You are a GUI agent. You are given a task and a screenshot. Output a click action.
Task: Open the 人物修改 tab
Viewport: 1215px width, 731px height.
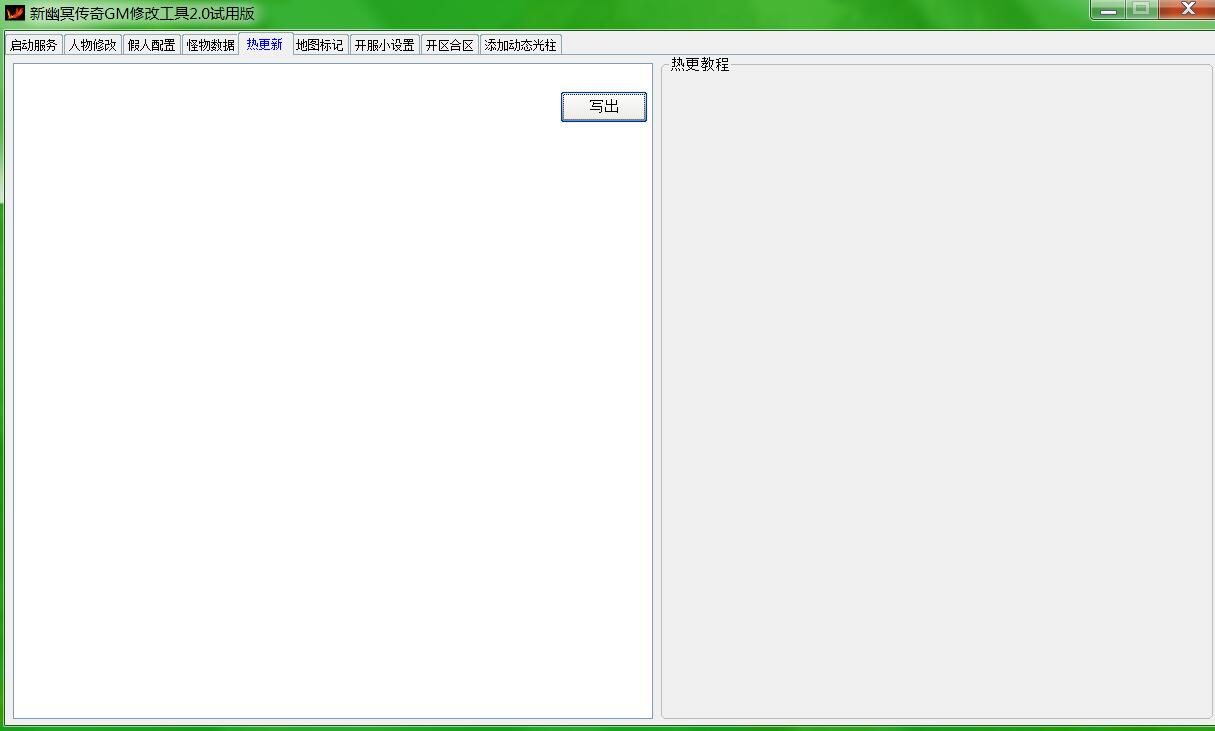point(93,45)
